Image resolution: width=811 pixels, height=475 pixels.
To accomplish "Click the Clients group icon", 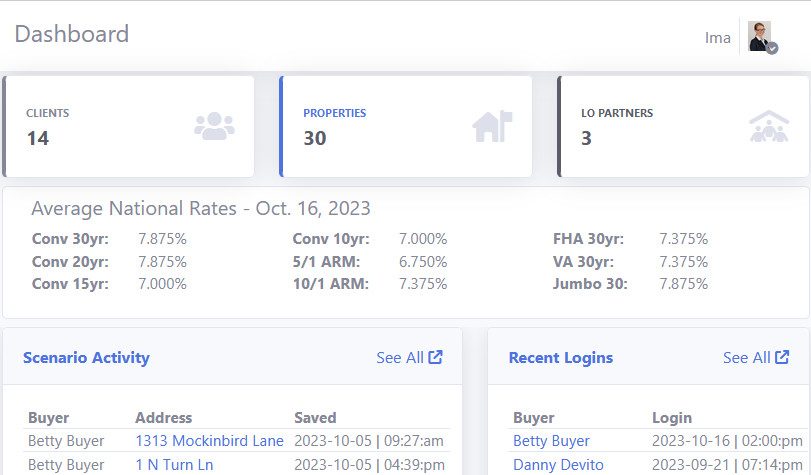I will (214, 126).
